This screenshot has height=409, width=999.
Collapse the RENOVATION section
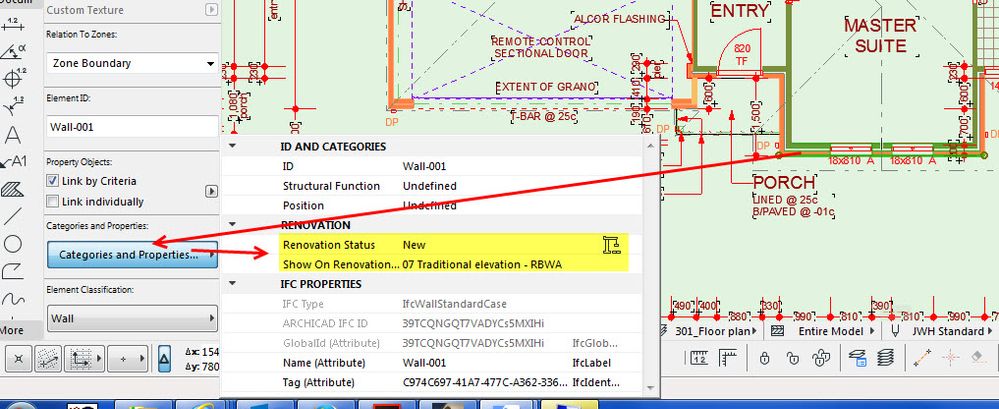pos(232,225)
